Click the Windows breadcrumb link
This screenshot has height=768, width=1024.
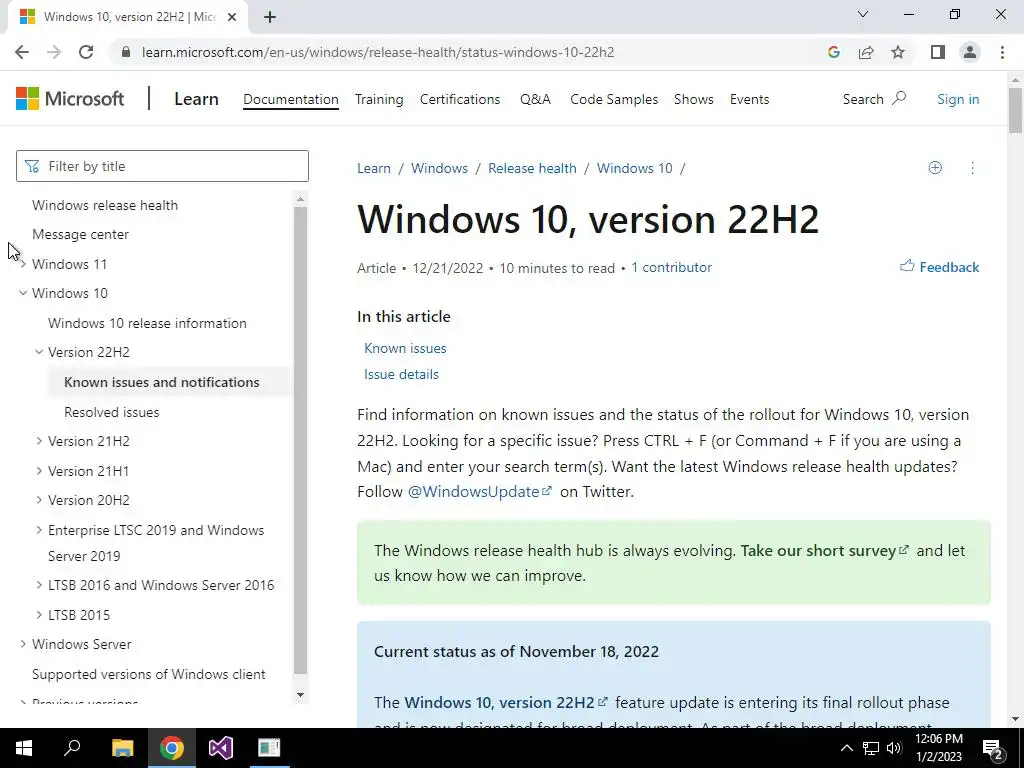click(439, 168)
